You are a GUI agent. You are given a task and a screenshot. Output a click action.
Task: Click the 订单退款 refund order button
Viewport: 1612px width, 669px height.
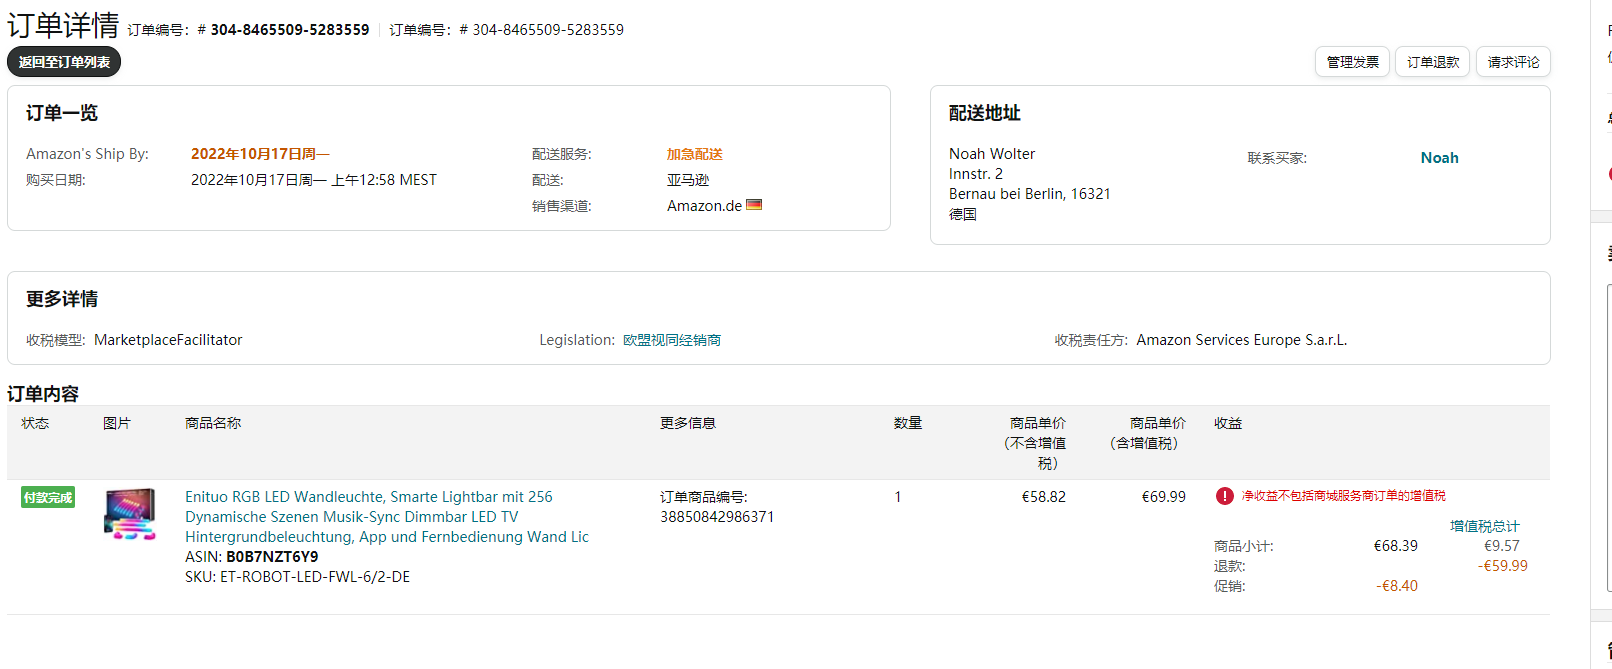[1432, 62]
